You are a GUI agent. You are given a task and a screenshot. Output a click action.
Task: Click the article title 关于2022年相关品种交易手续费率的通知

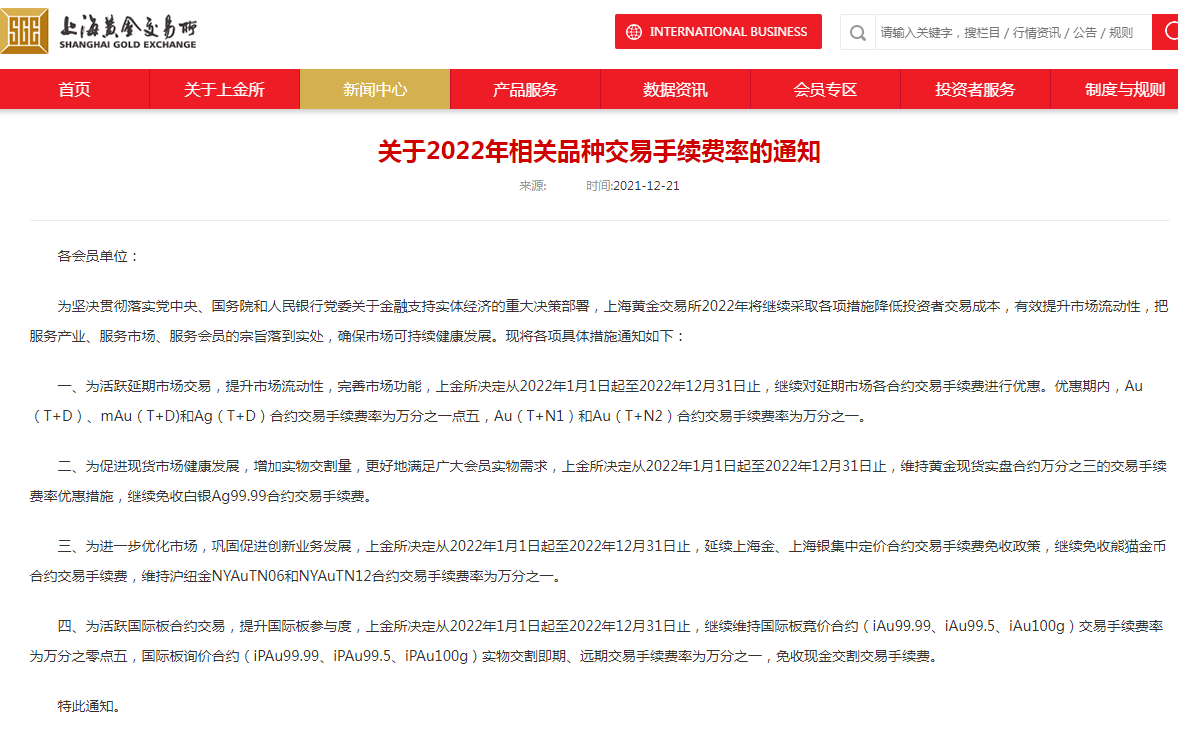[x=599, y=152]
